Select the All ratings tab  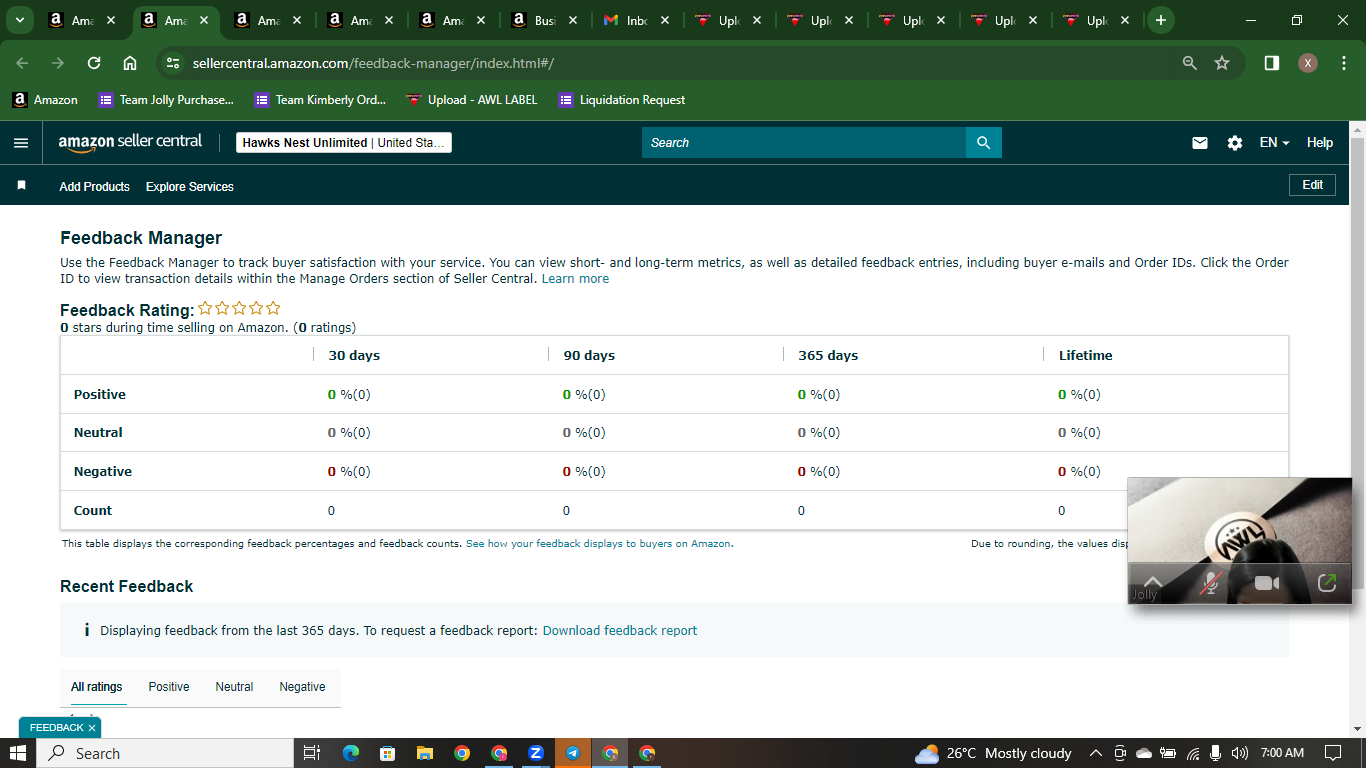97,687
